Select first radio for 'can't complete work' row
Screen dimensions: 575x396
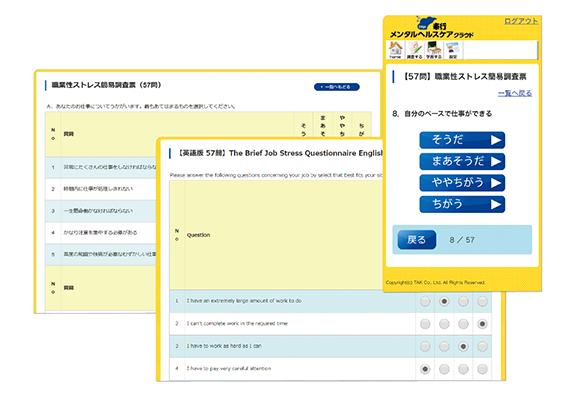click(425, 324)
